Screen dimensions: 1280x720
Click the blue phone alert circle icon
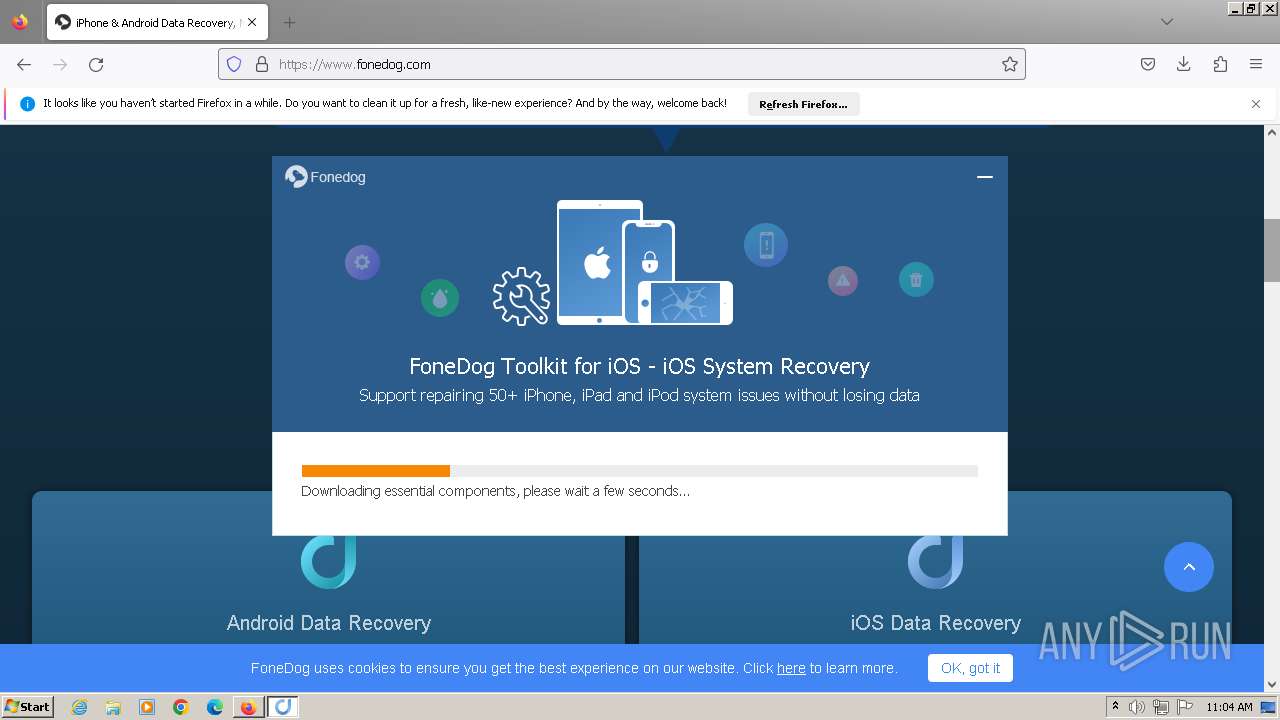tap(766, 245)
